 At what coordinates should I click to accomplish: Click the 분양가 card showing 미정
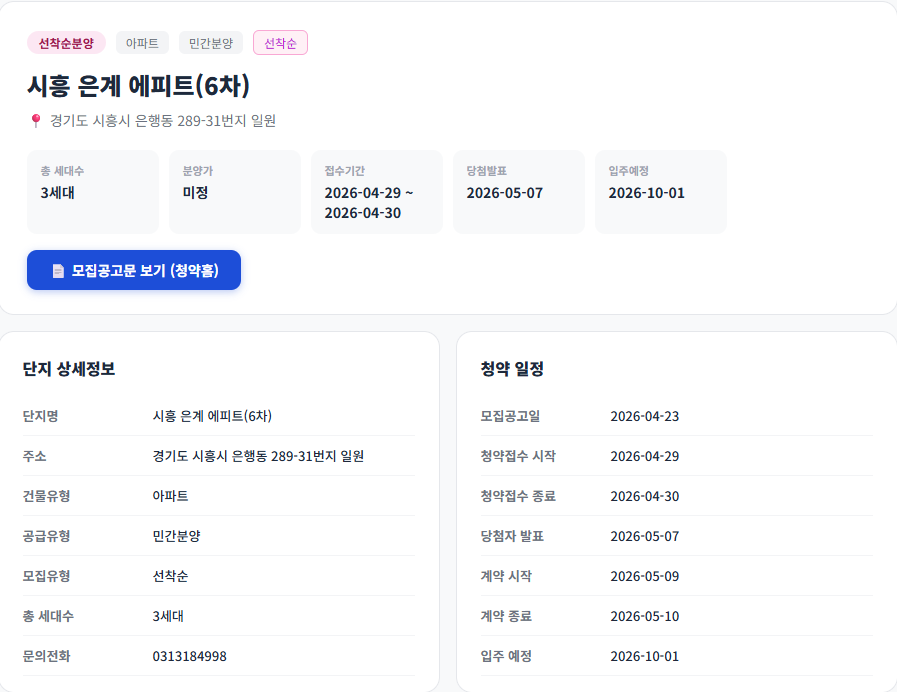pos(234,191)
